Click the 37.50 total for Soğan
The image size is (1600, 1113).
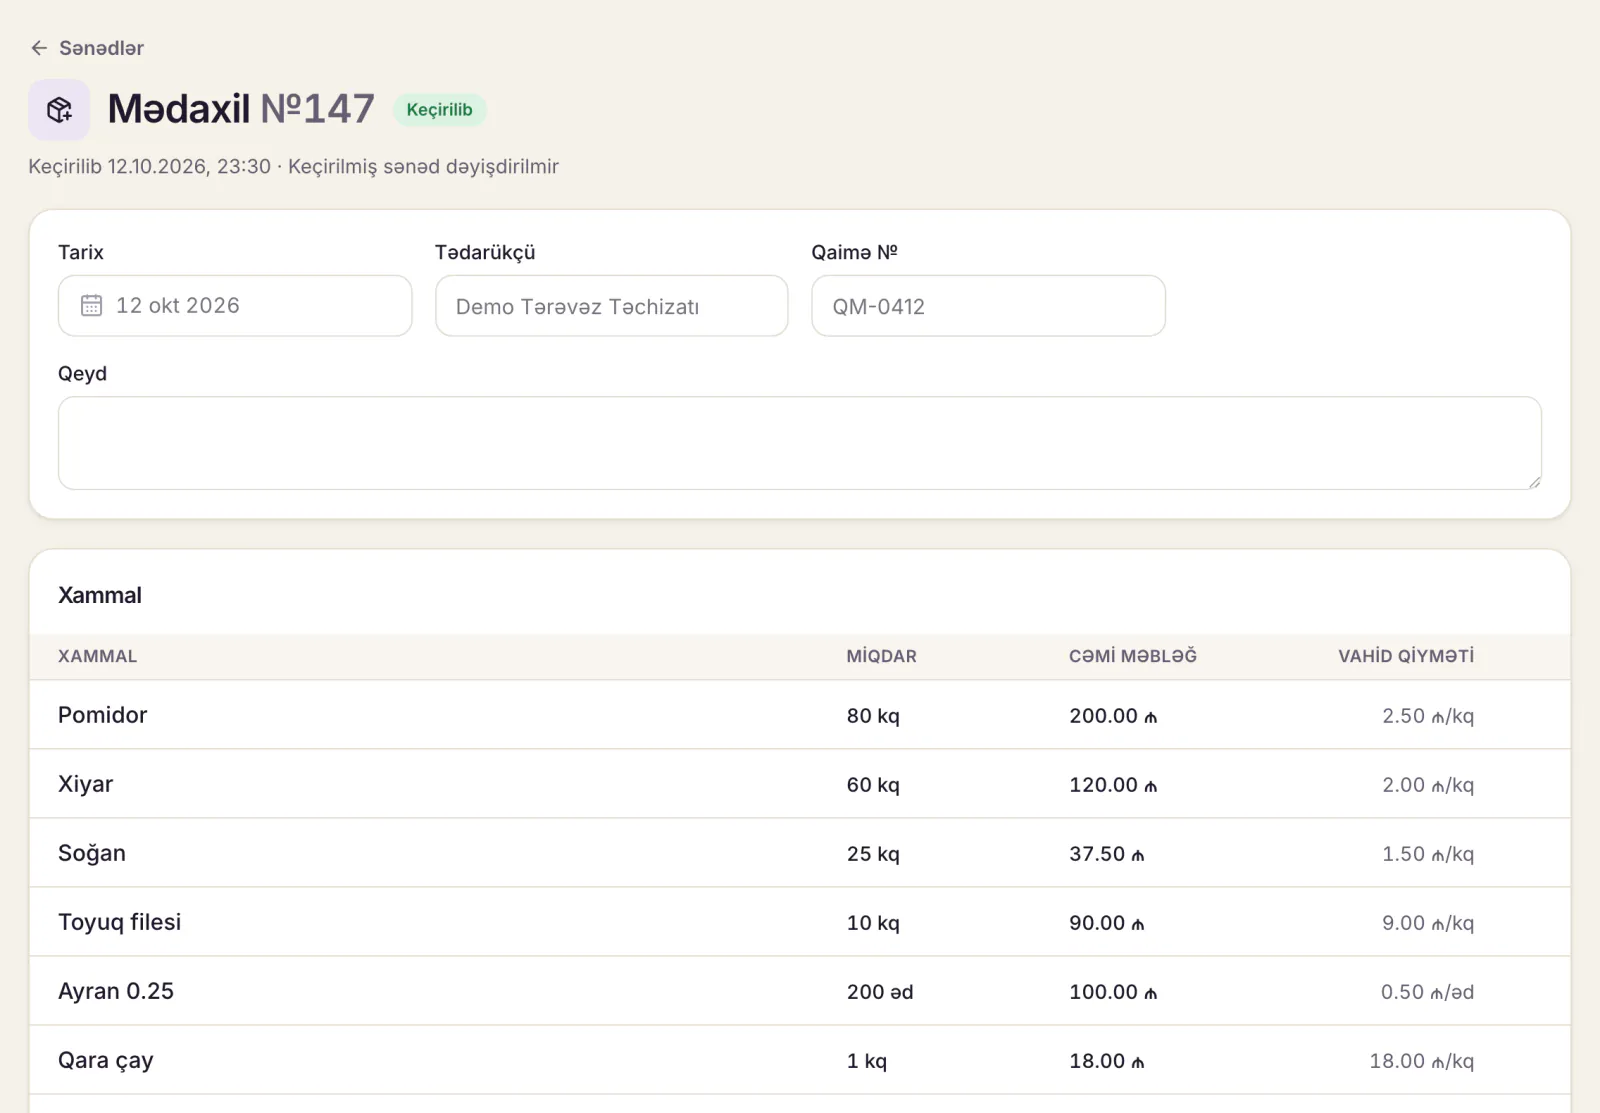tap(1107, 854)
